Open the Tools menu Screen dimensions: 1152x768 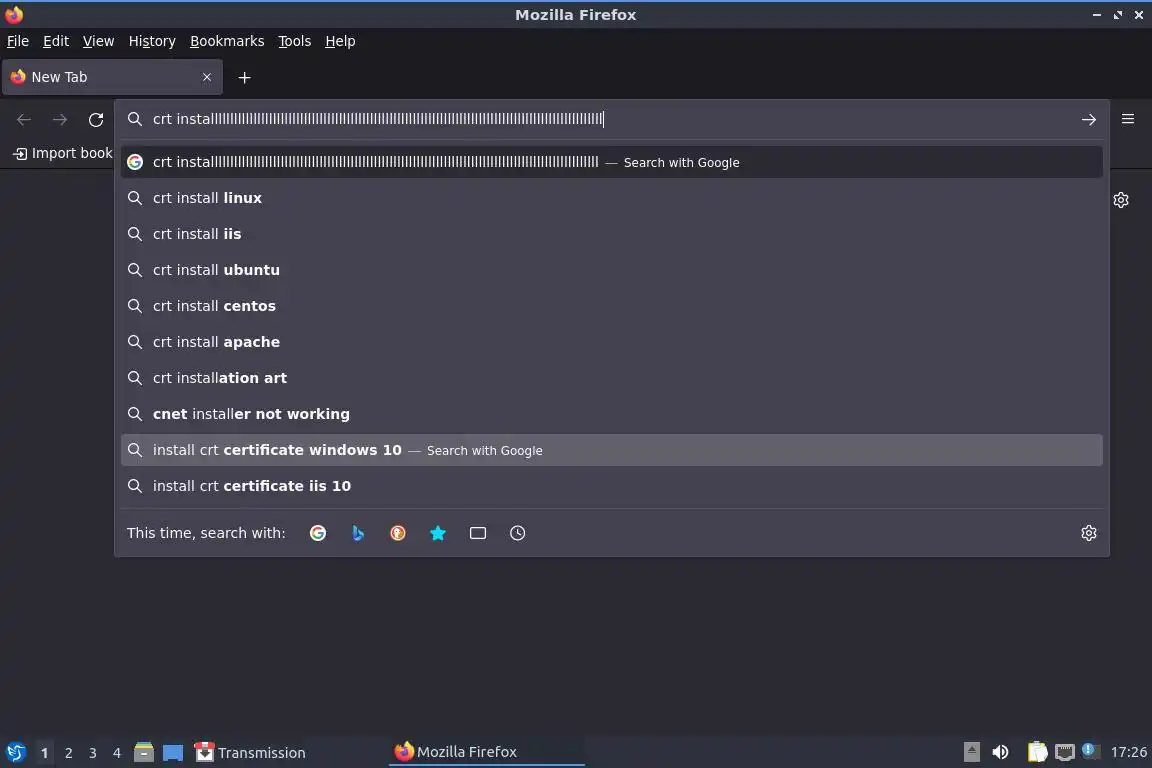pos(295,41)
